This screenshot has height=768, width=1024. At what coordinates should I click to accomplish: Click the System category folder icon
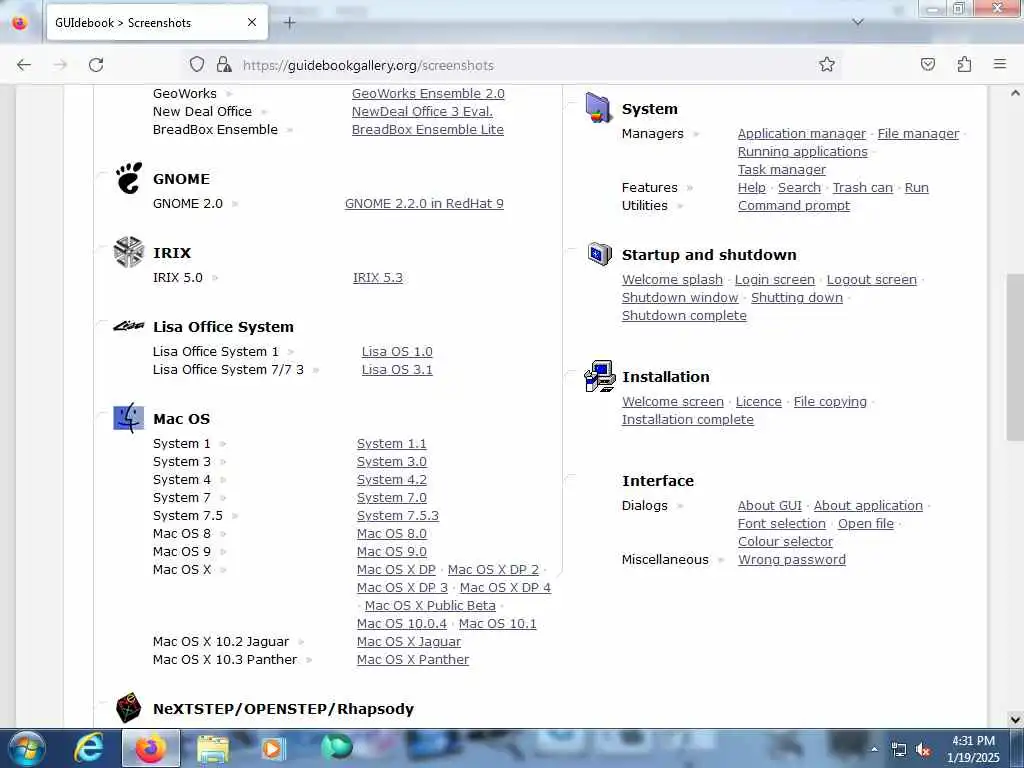[x=598, y=108]
